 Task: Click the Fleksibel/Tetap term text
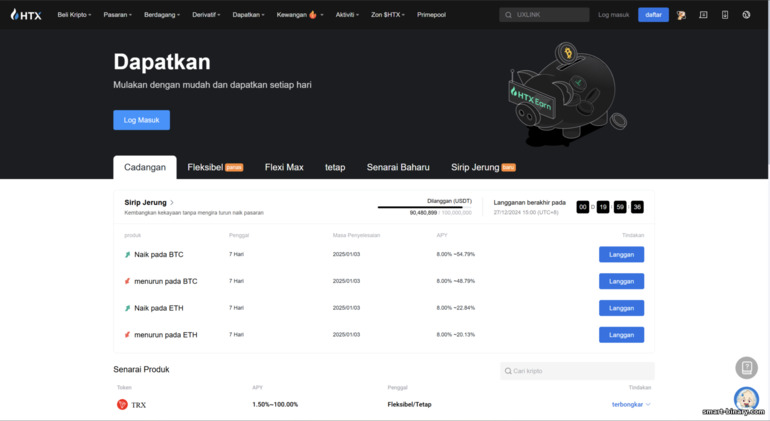tap(409, 404)
